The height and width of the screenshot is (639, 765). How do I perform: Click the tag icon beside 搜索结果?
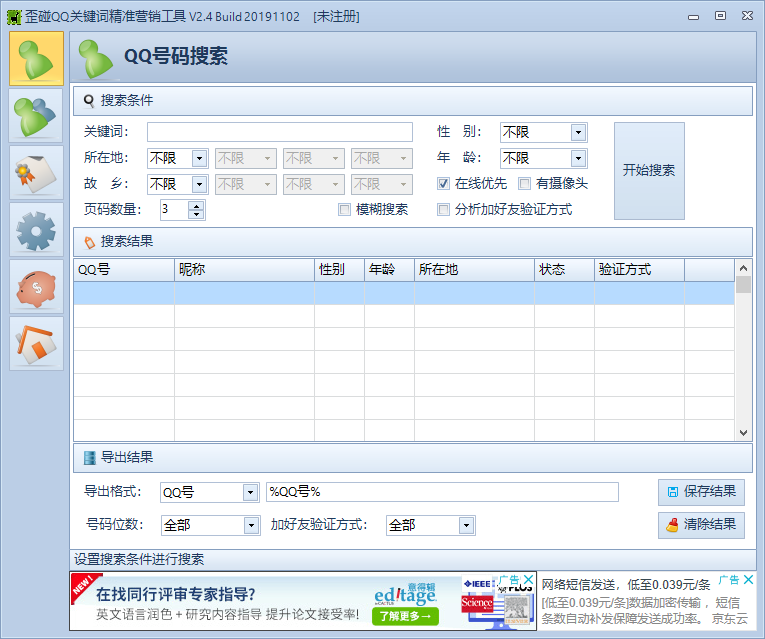[89, 242]
